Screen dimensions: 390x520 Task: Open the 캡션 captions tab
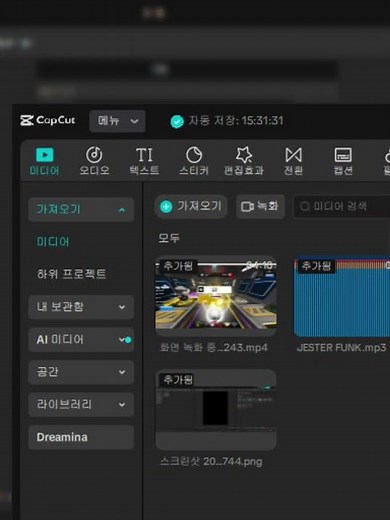coord(343,161)
